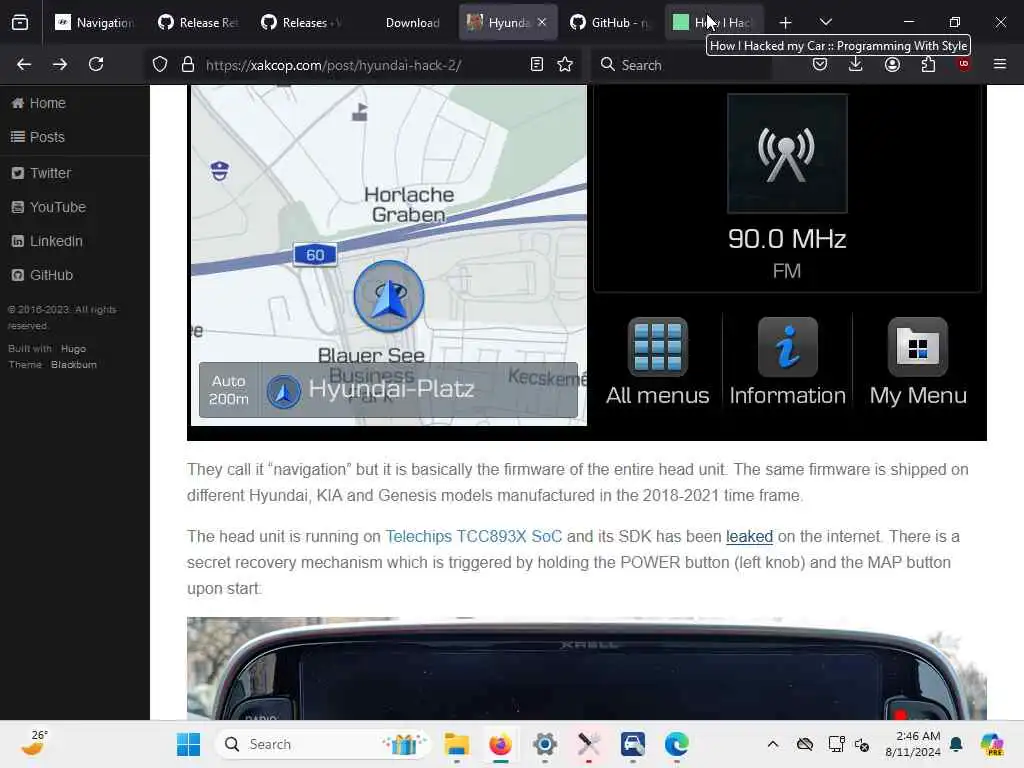This screenshot has width=1024, height=768.
Task: Open Microsoft Edge from taskbar
Action: 677,744
